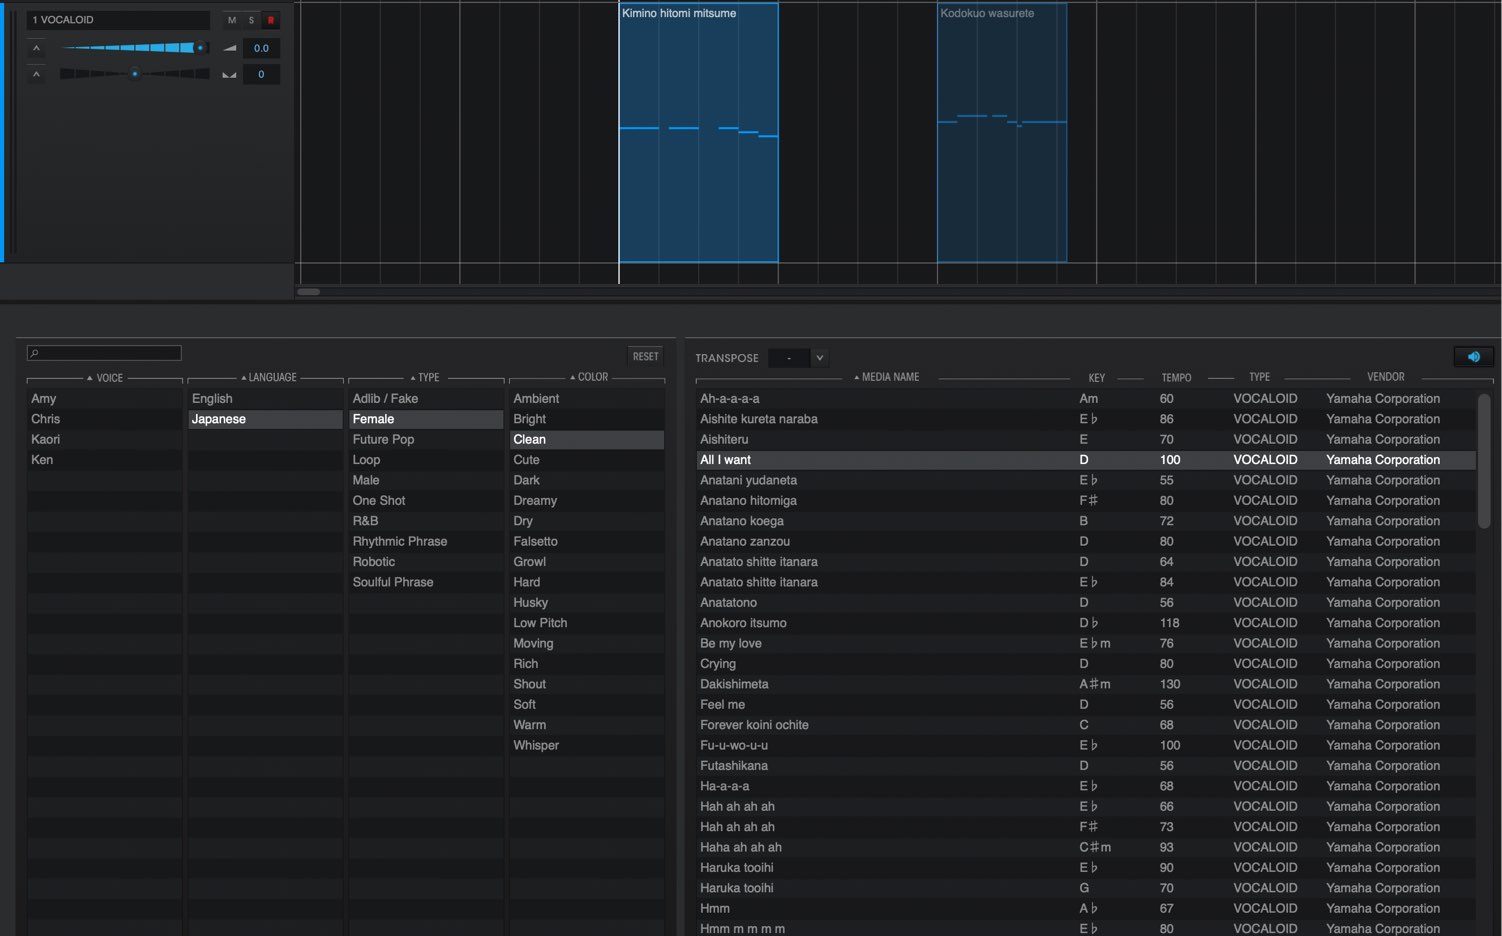Mute the VOCALOID track with M
The height and width of the screenshot is (936, 1502).
point(232,20)
